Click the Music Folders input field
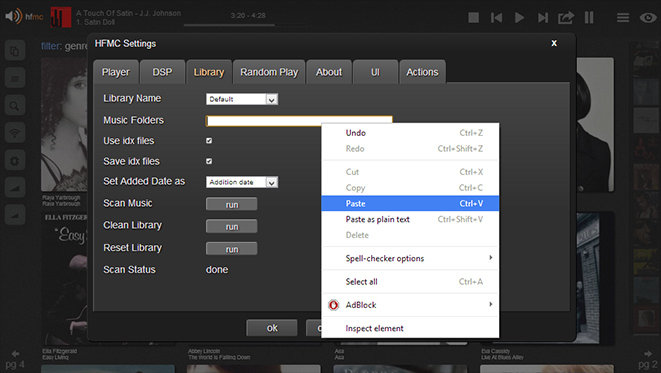 299,121
